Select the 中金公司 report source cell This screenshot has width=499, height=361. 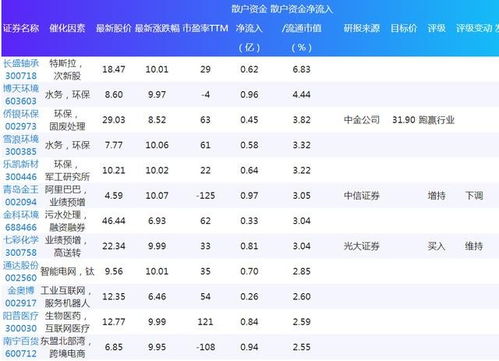click(362, 120)
